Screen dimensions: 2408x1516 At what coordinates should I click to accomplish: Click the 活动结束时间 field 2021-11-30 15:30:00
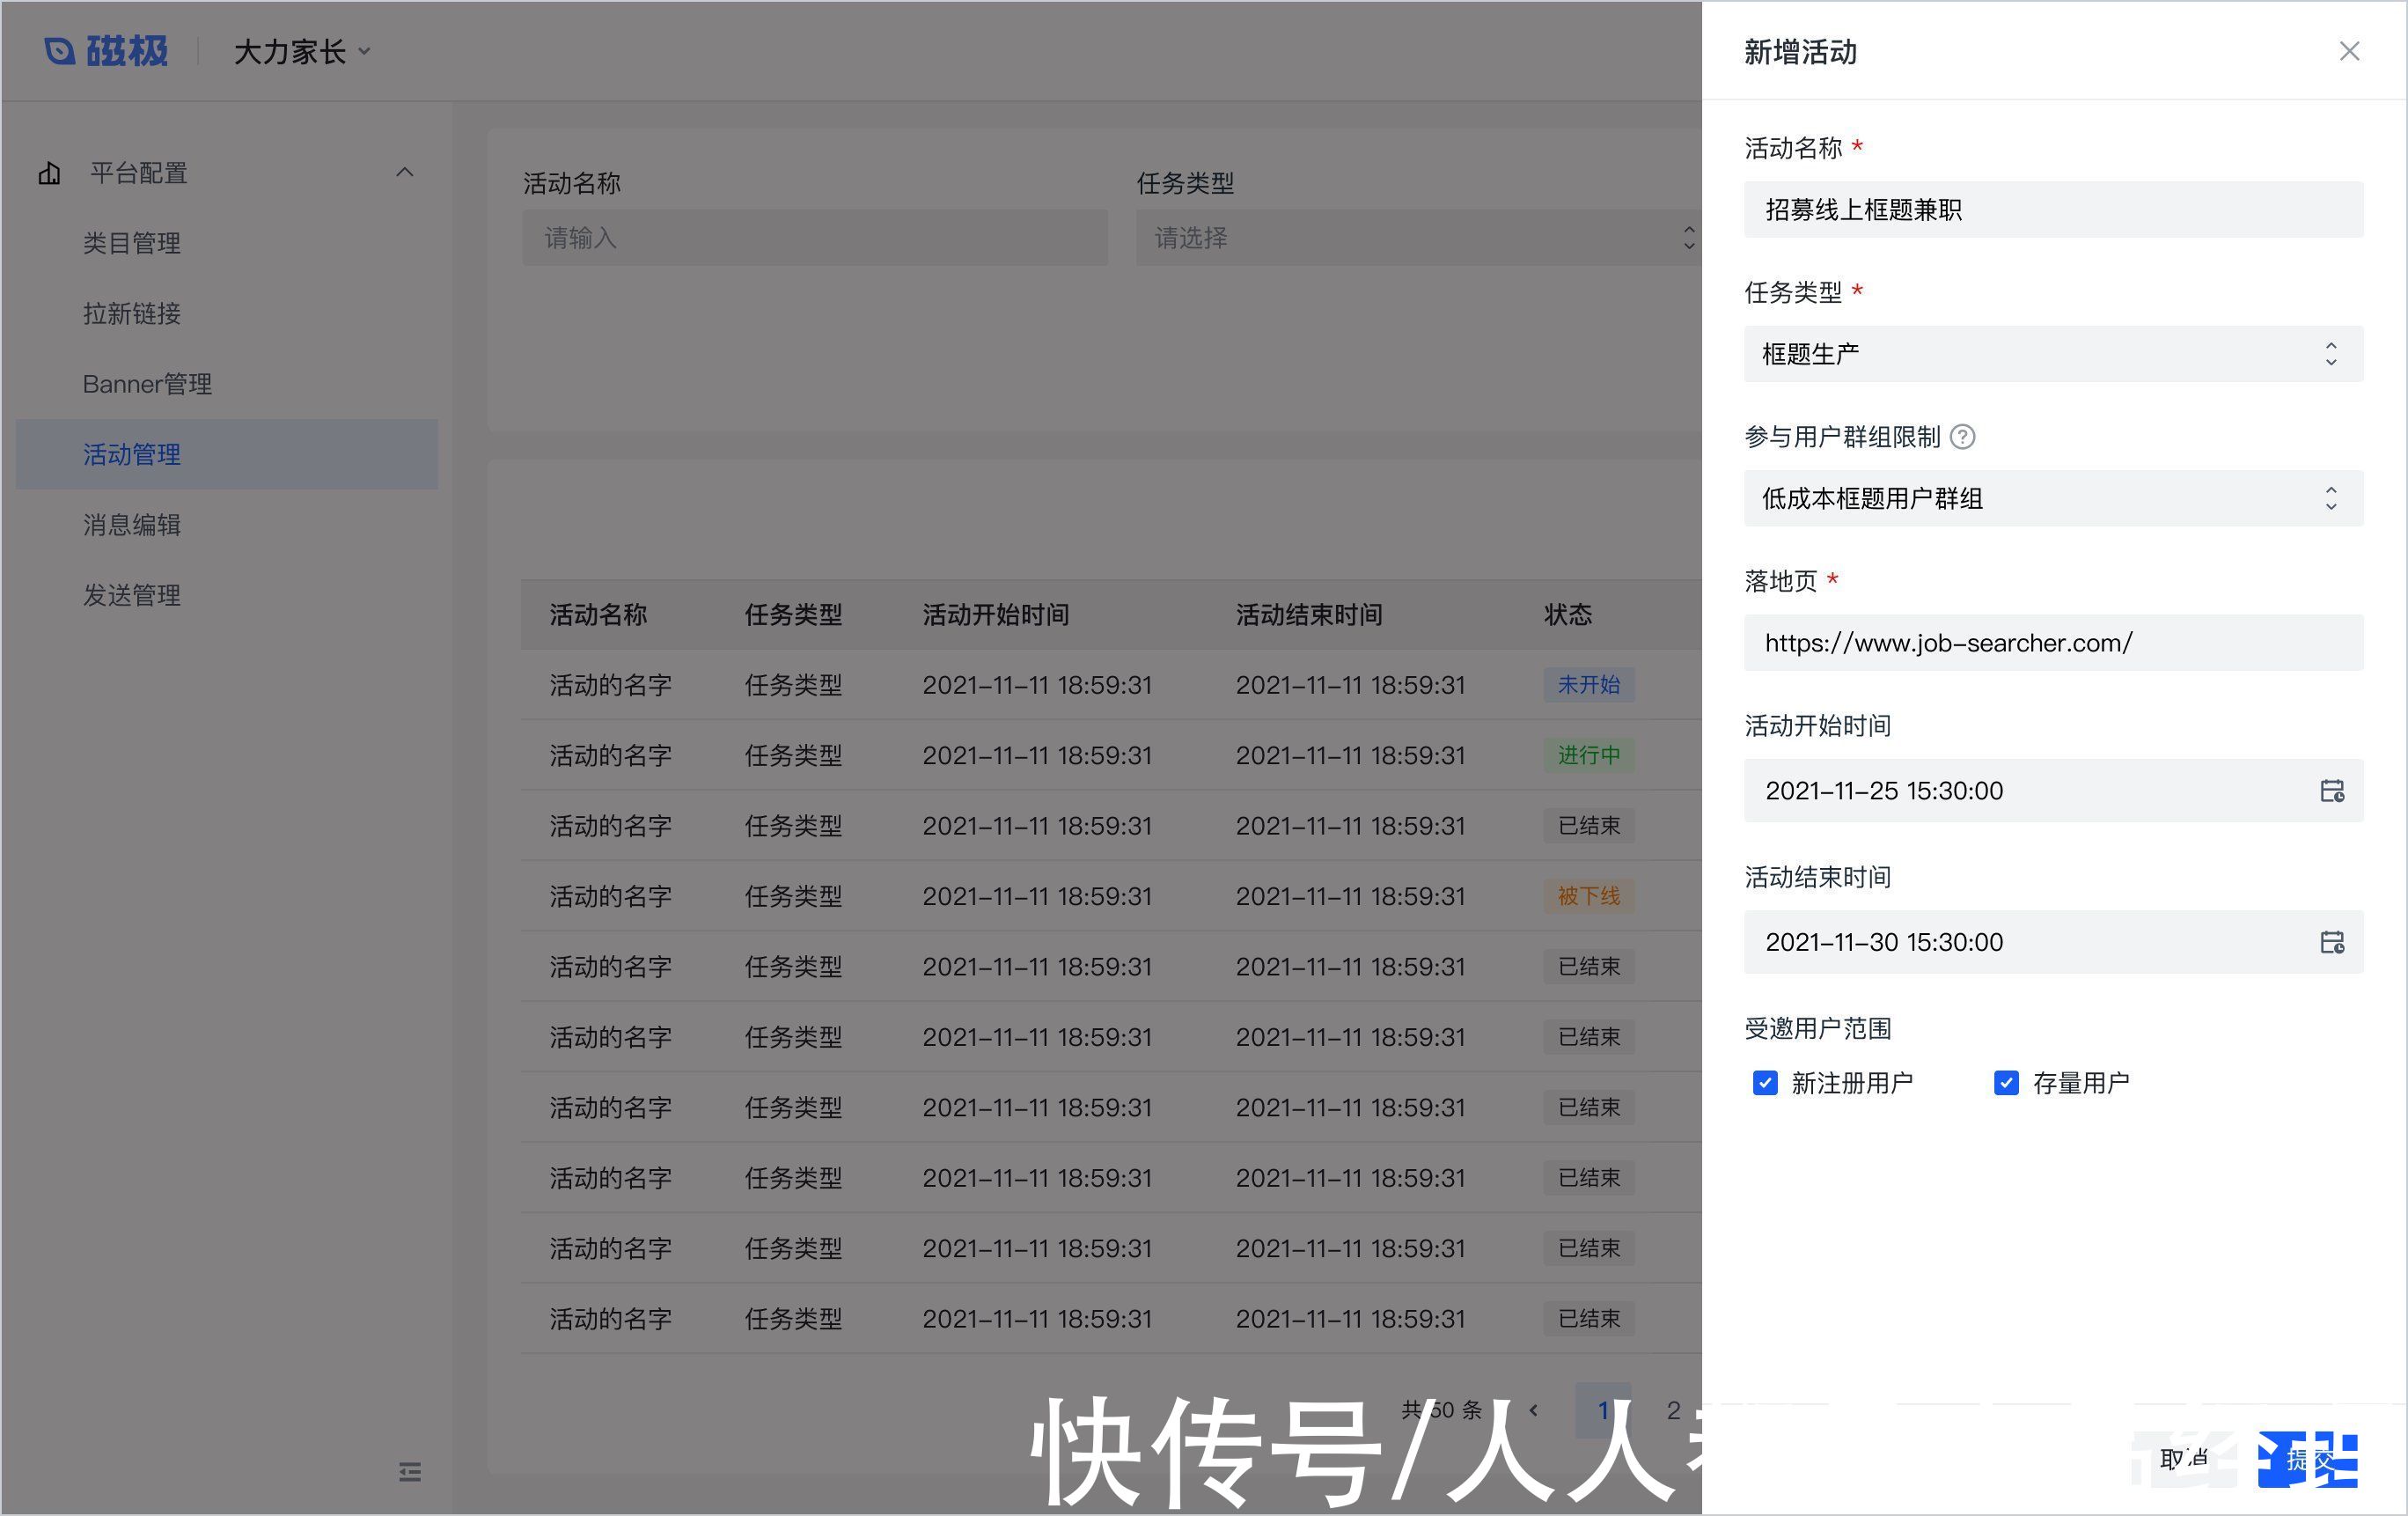tap(2053, 942)
